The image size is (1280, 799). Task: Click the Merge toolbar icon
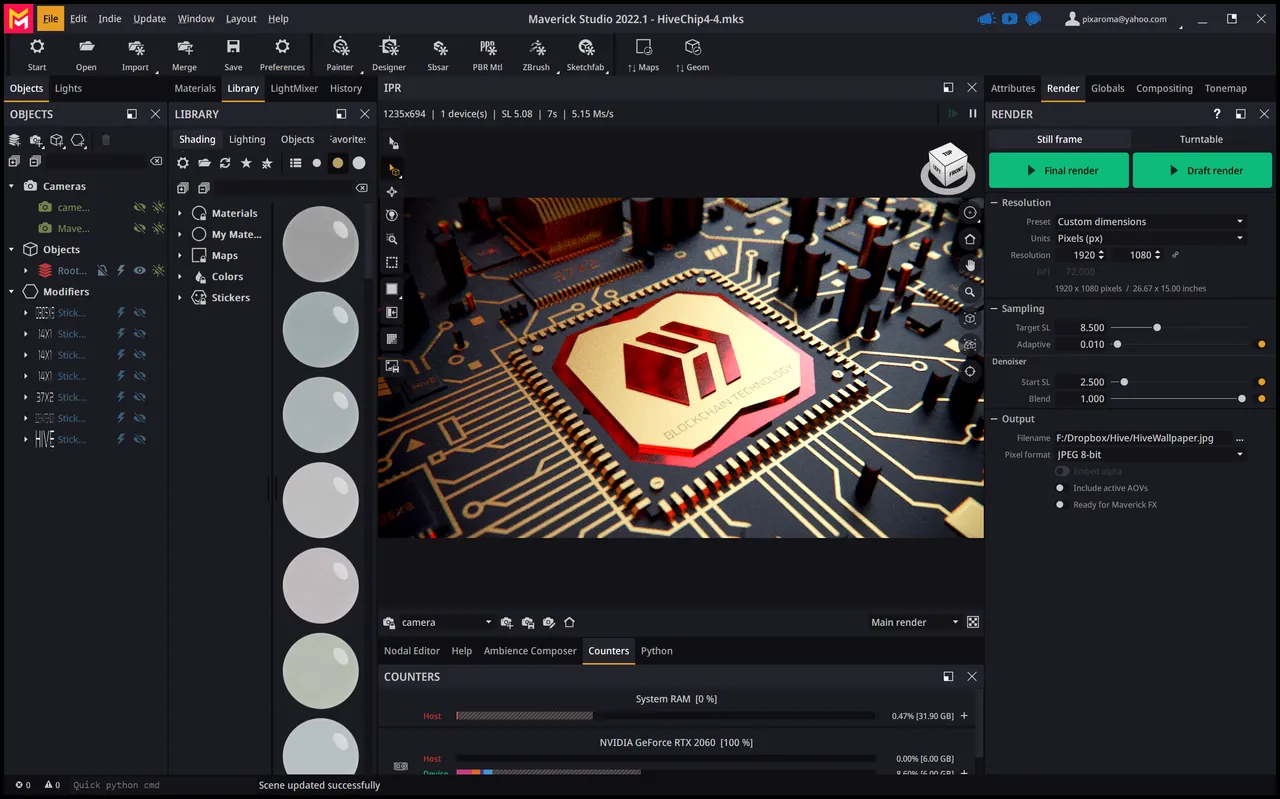[x=184, y=47]
